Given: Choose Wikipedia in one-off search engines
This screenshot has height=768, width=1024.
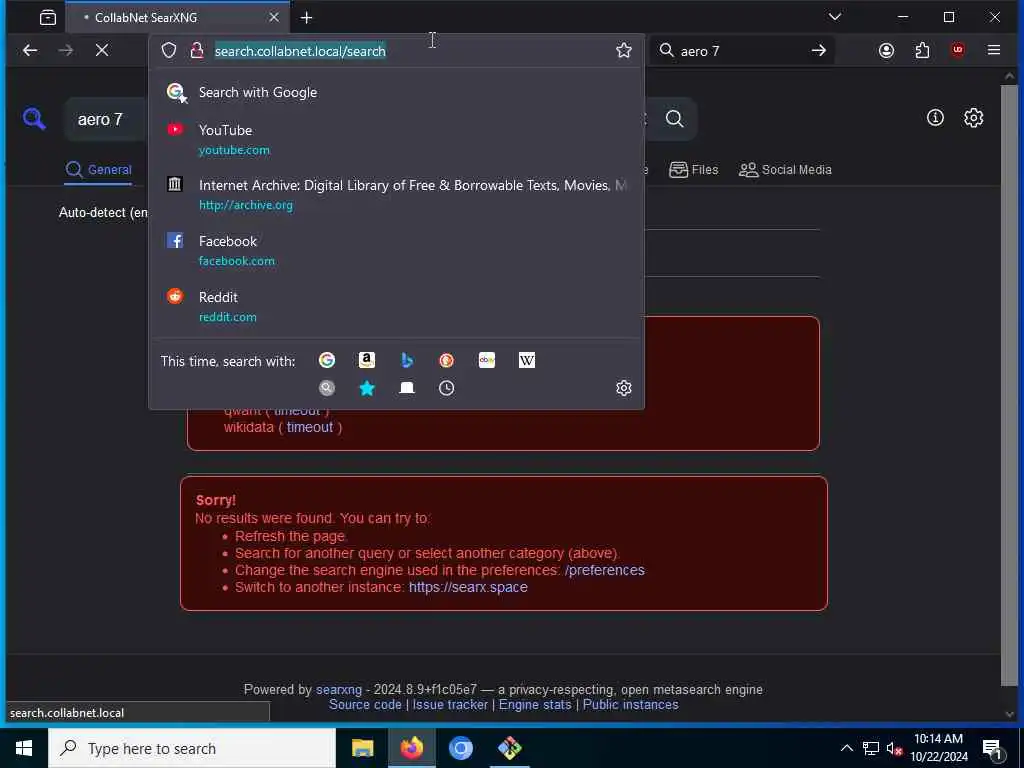Looking at the screenshot, I should [x=526, y=360].
